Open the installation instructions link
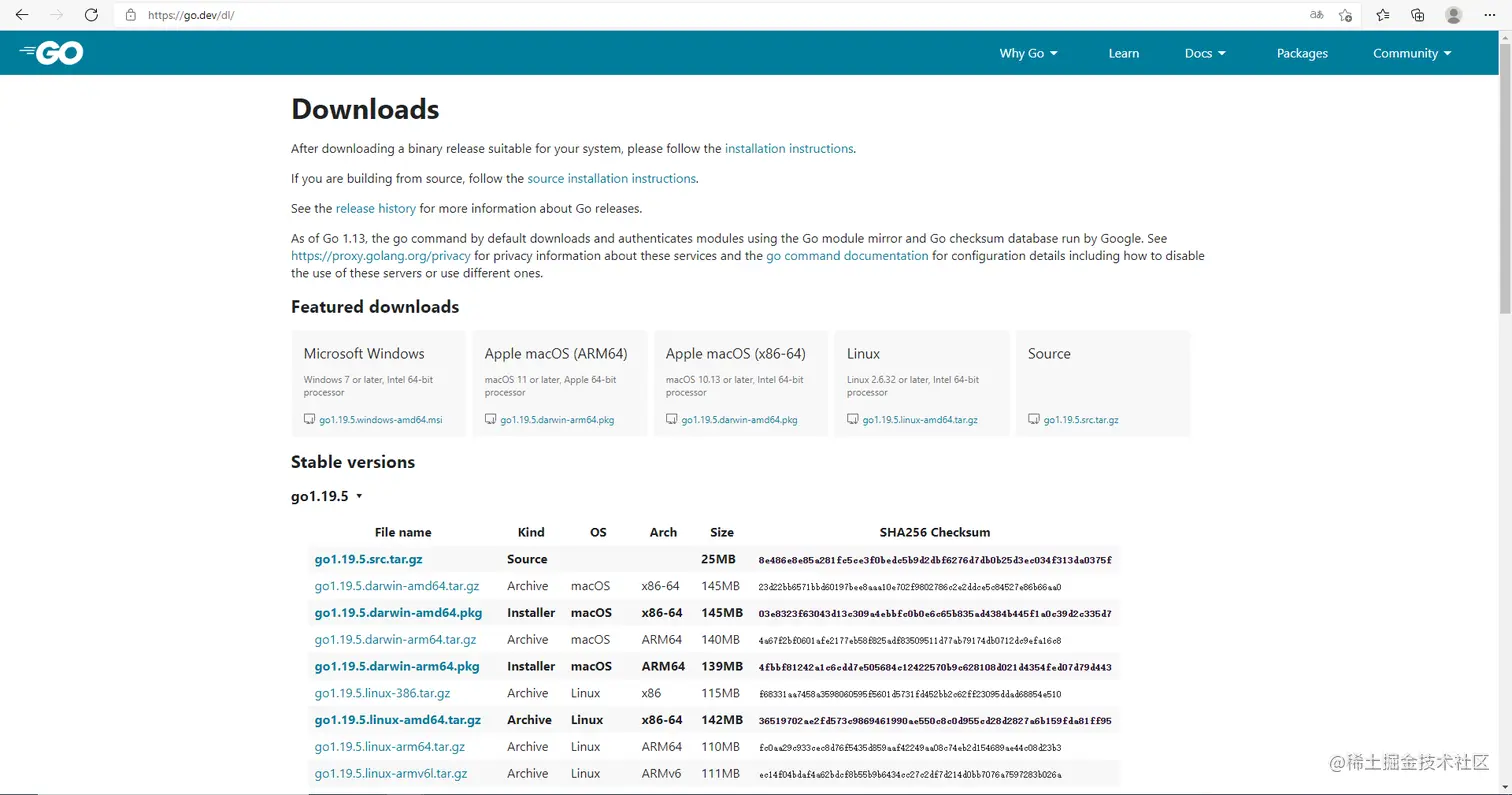This screenshot has height=795, width=1512. [x=789, y=148]
